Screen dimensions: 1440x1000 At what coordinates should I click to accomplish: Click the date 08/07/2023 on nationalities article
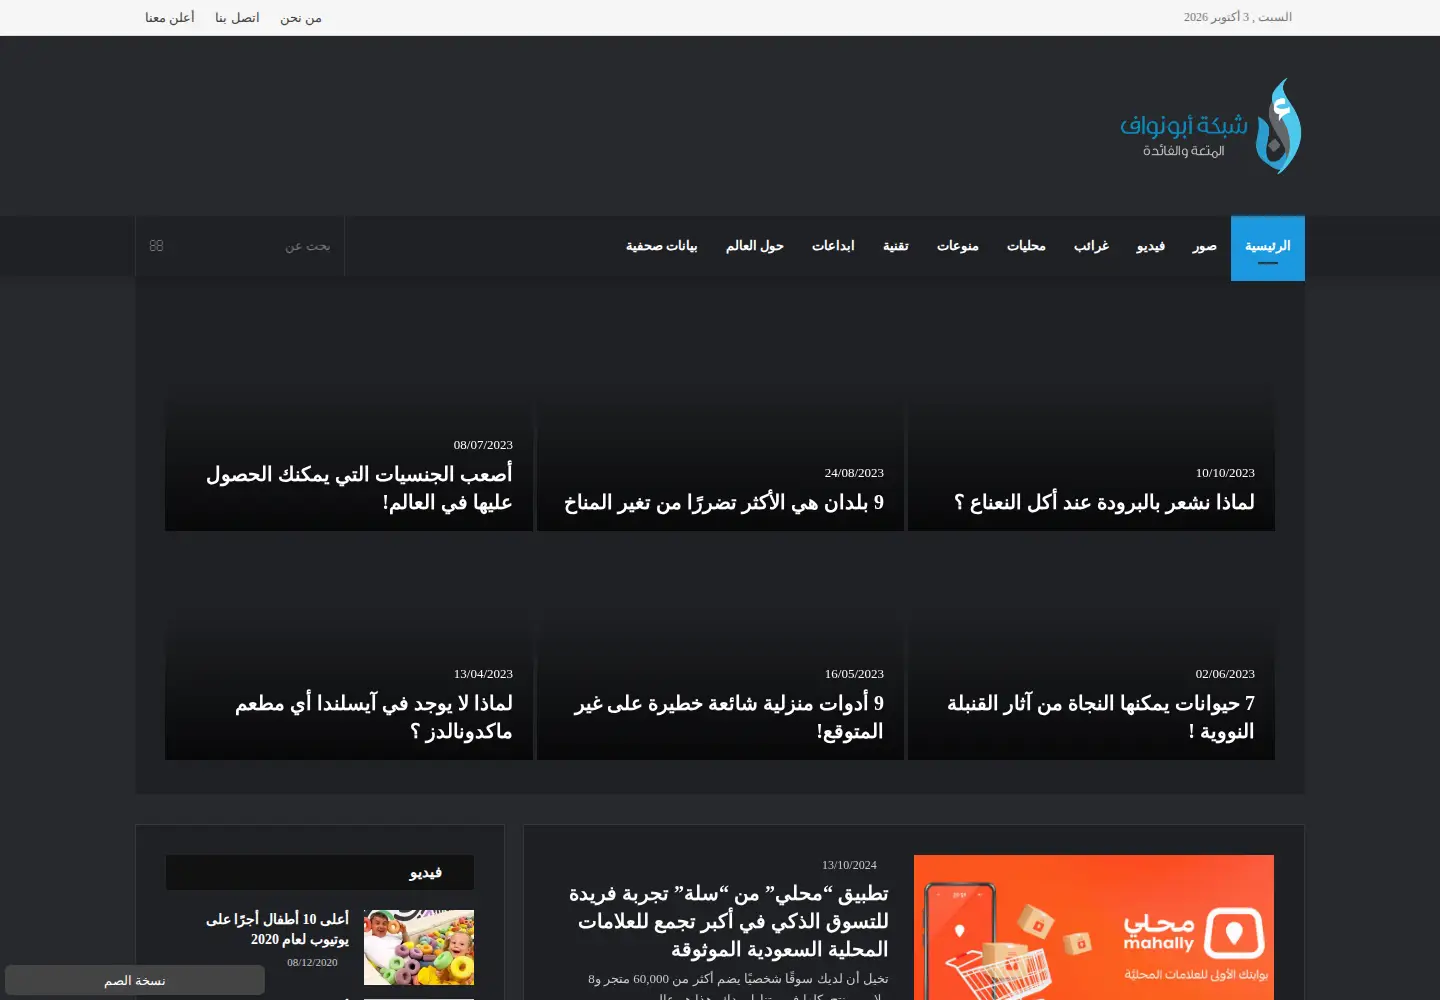coord(483,445)
